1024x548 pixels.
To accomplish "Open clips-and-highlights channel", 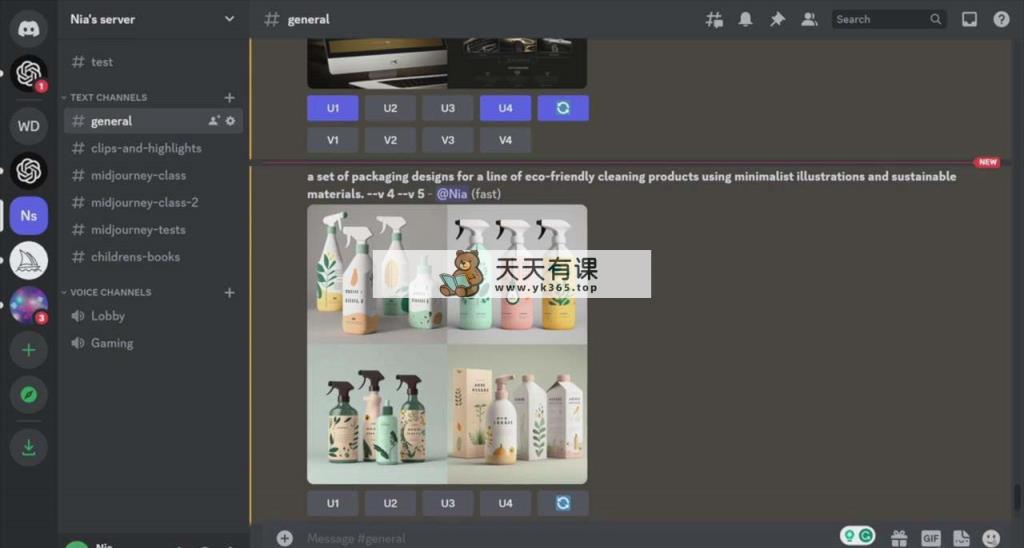I will click(x=153, y=148).
